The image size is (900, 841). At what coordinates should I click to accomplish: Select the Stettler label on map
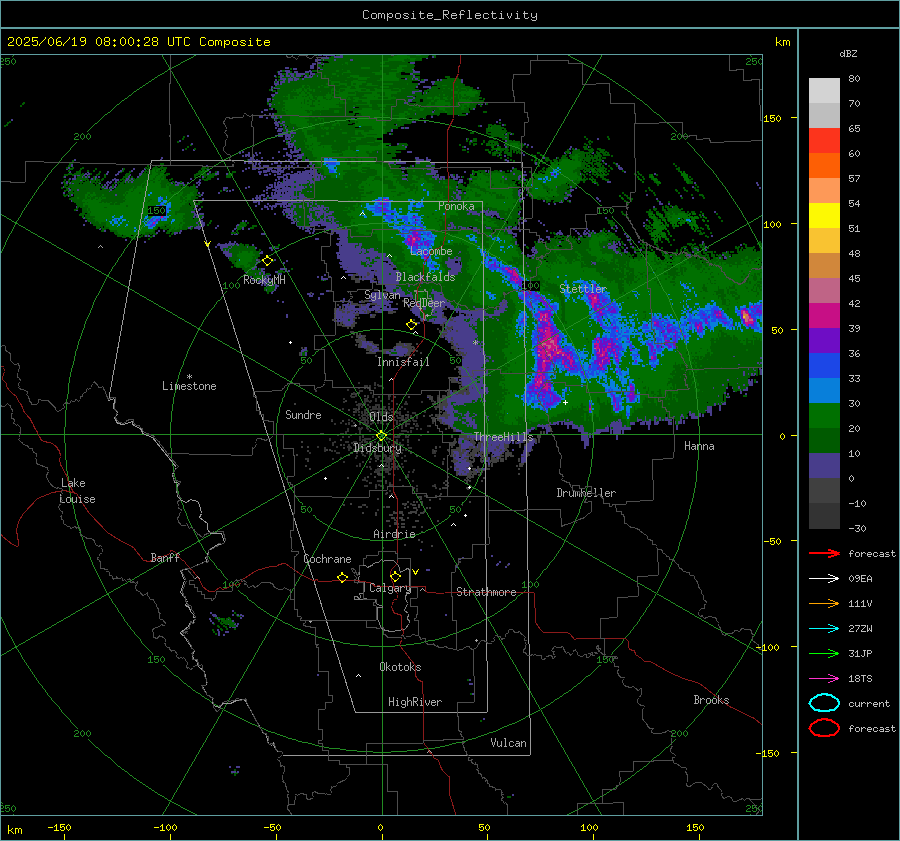[583, 289]
